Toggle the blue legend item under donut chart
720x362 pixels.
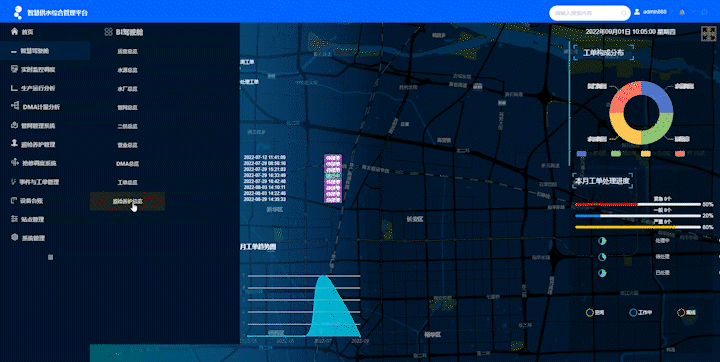(x=581, y=153)
